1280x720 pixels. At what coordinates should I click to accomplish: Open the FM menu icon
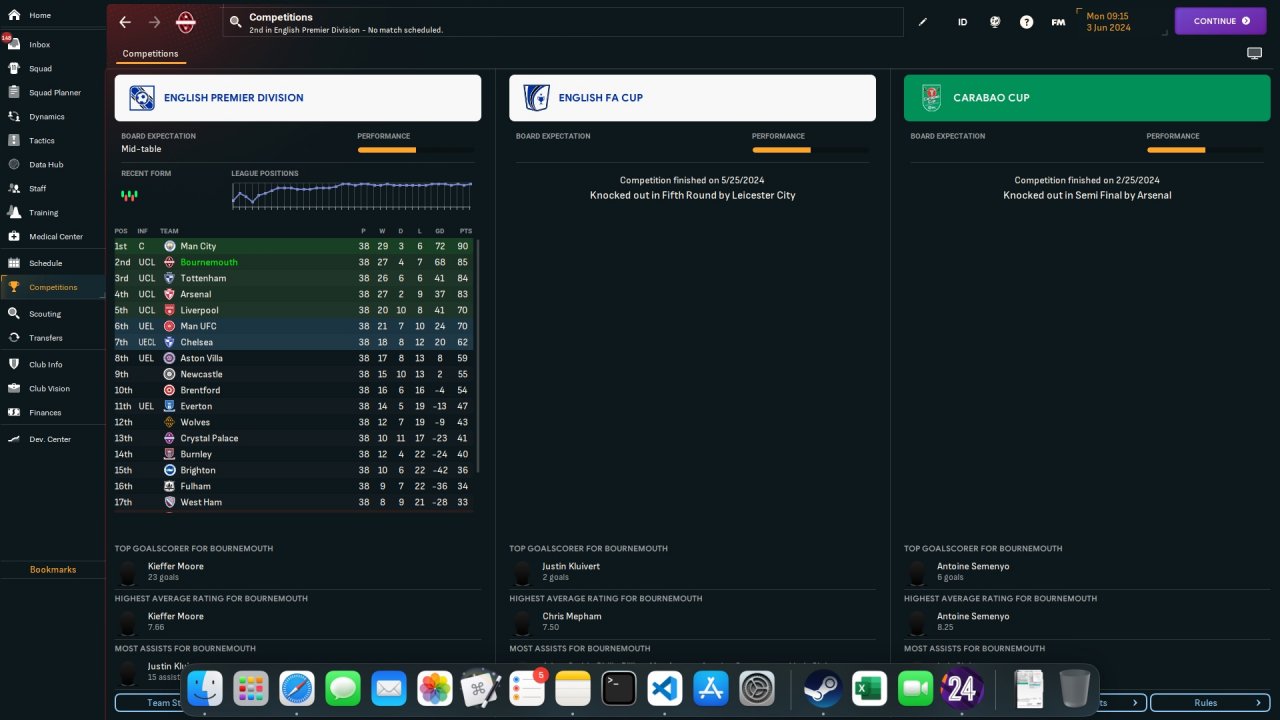click(1058, 22)
